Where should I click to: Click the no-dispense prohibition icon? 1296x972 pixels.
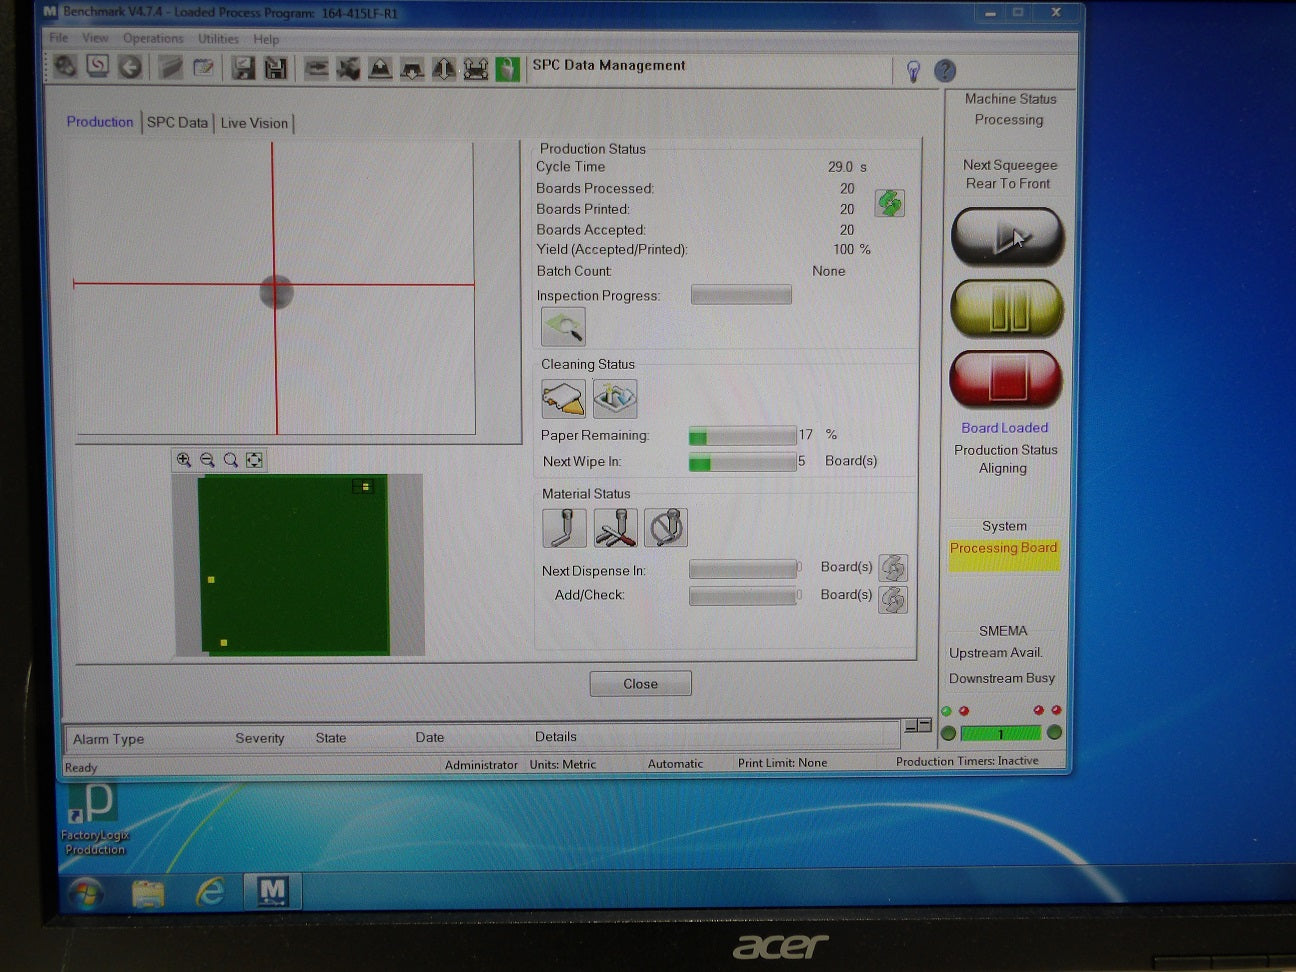666,527
